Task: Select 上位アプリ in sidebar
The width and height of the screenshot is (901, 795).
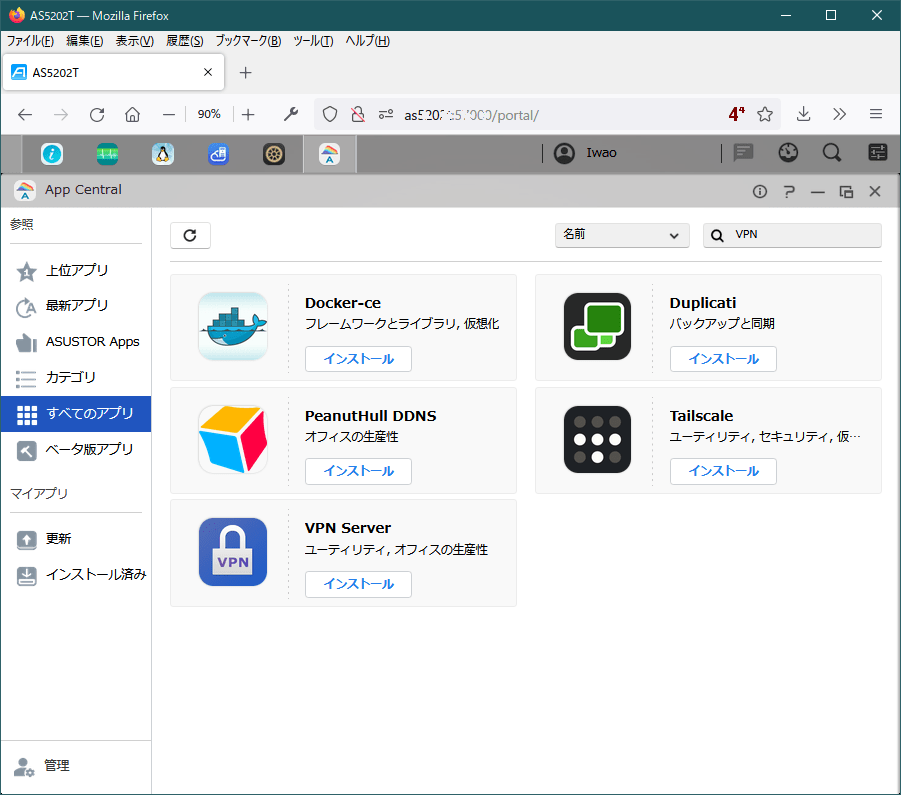Action: [76, 270]
